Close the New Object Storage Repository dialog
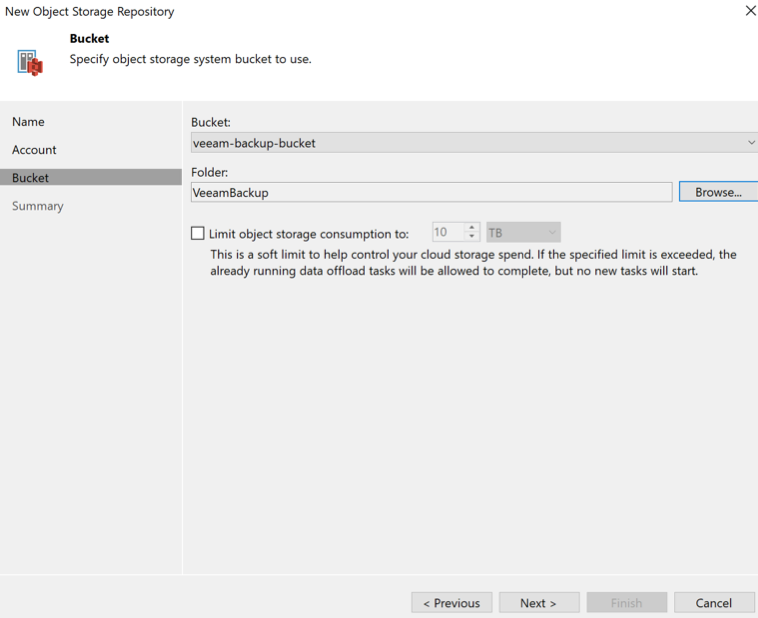The height and width of the screenshot is (618, 758). (751, 11)
